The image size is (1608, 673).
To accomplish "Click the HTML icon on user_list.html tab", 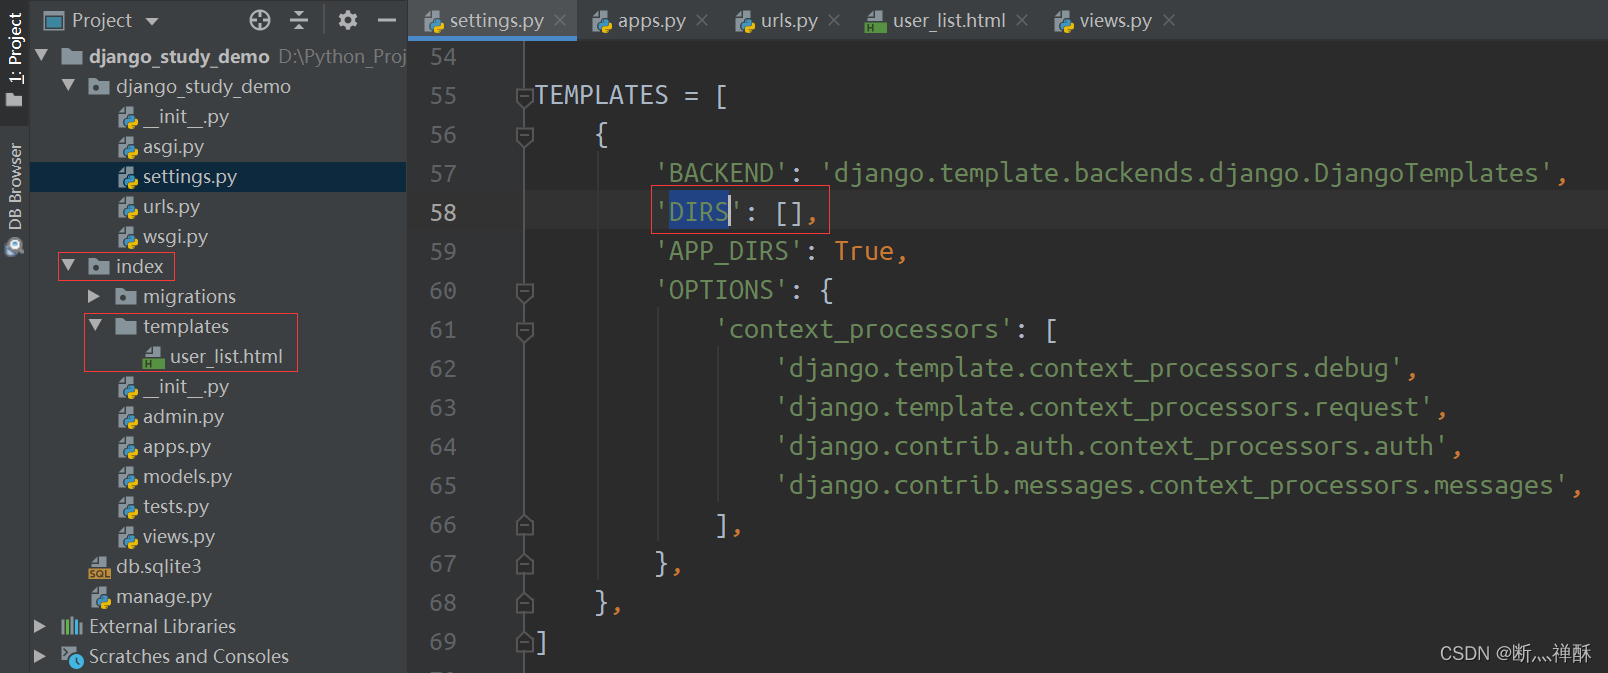I will [x=876, y=21].
